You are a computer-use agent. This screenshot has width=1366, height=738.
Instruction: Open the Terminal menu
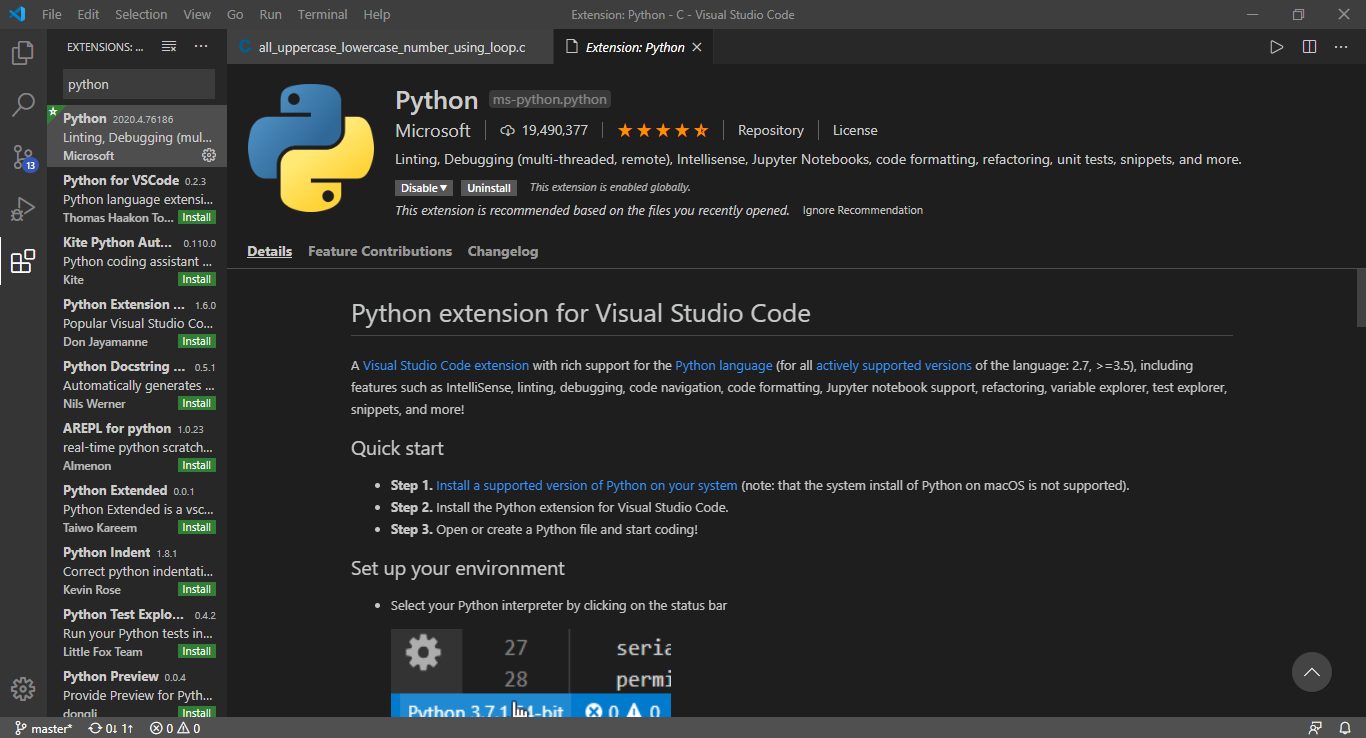pyautogui.click(x=322, y=14)
